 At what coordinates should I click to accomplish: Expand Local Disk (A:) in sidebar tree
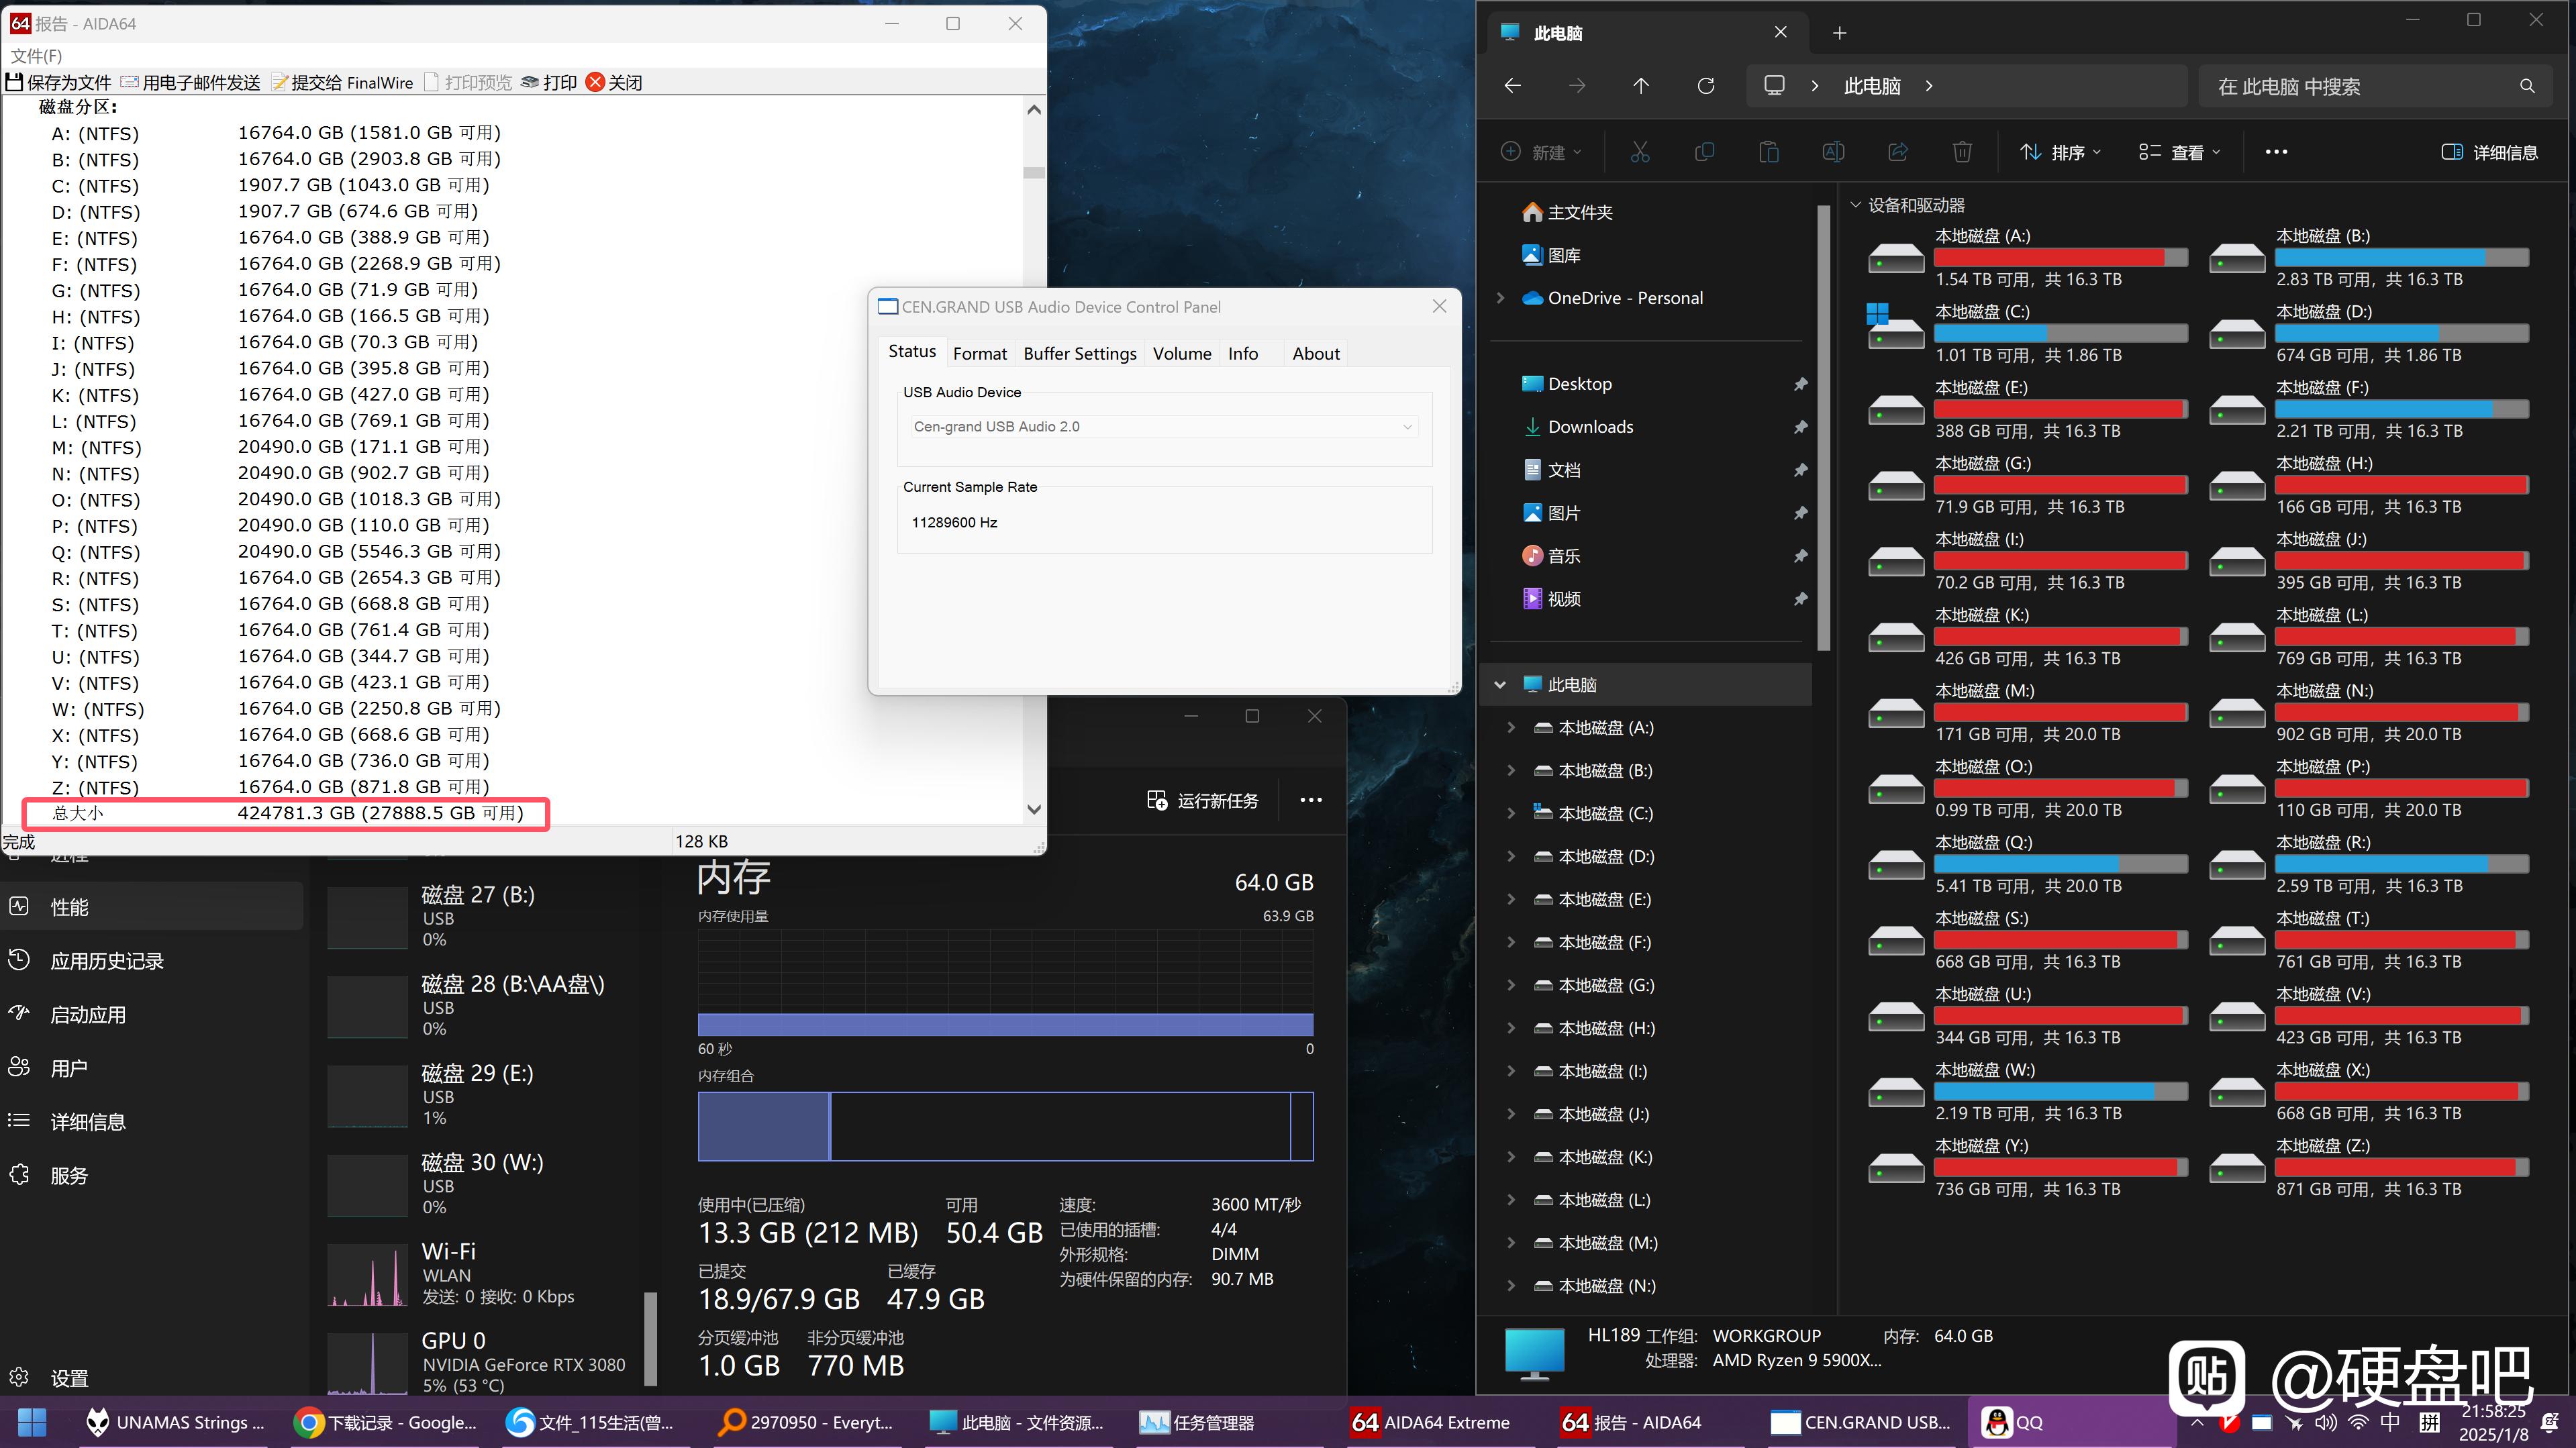tap(1511, 728)
